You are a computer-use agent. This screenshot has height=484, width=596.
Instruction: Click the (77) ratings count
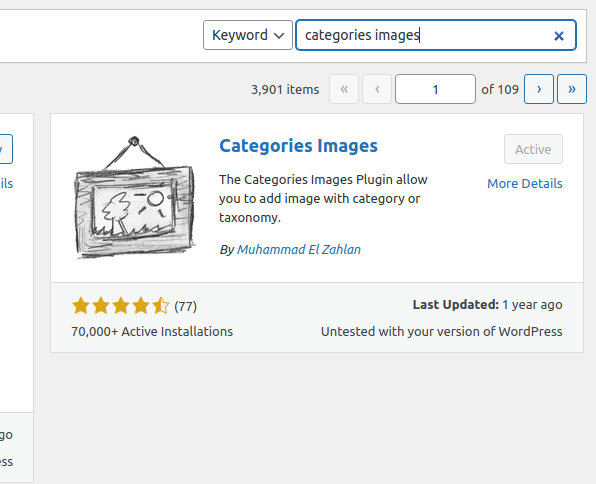pyautogui.click(x=185, y=306)
